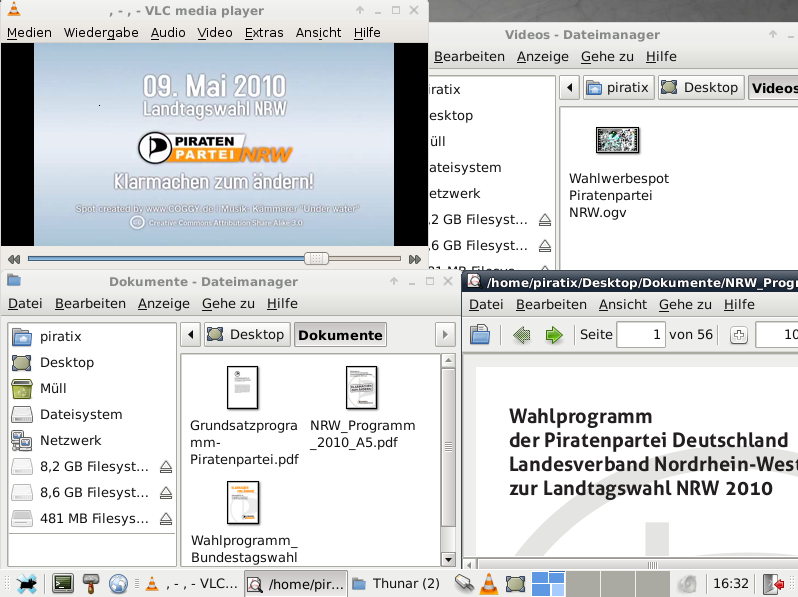The height and width of the screenshot is (597, 798).
Task: Go to next page in PDF viewer
Action: (x=554, y=335)
